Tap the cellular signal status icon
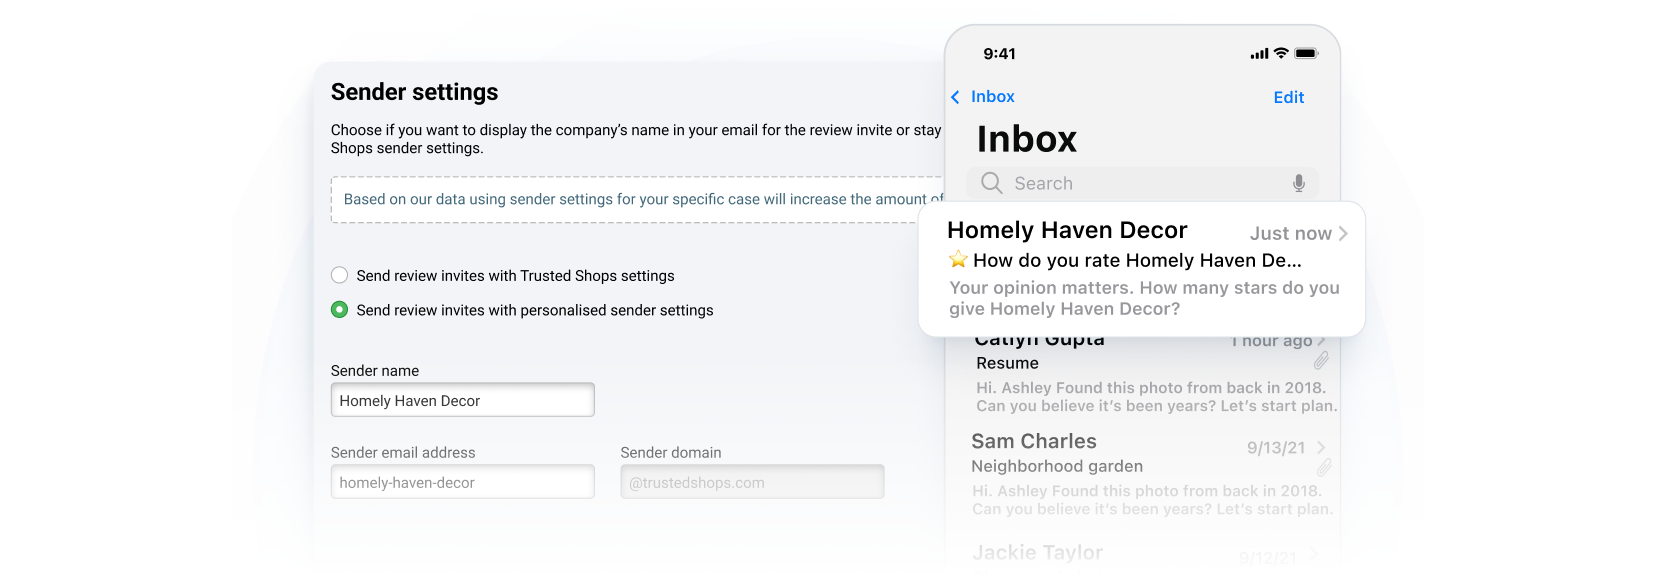The height and width of the screenshot is (576, 1656). point(1259,54)
